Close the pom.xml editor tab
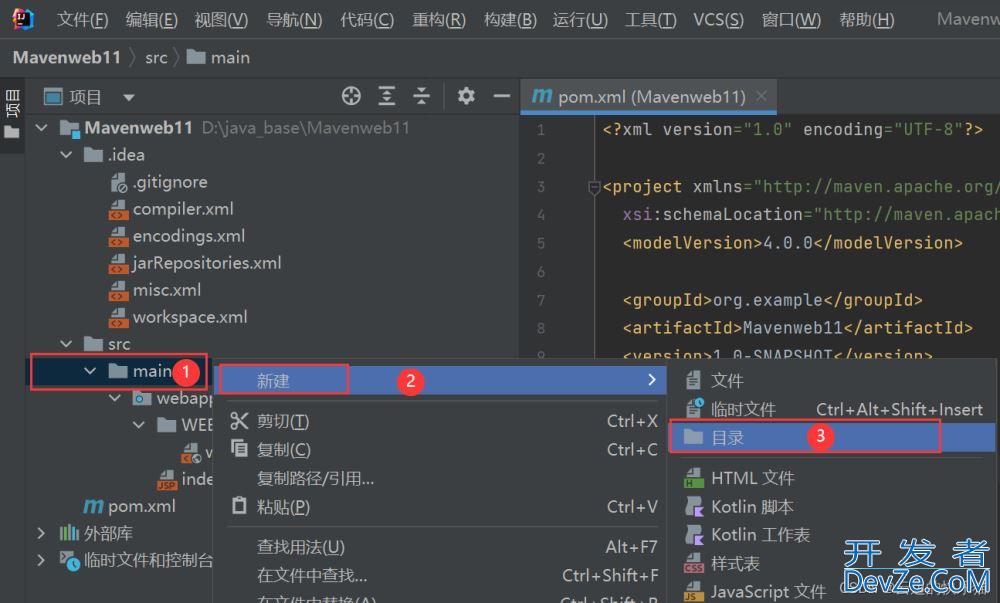1000x603 pixels. tap(761, 96)
